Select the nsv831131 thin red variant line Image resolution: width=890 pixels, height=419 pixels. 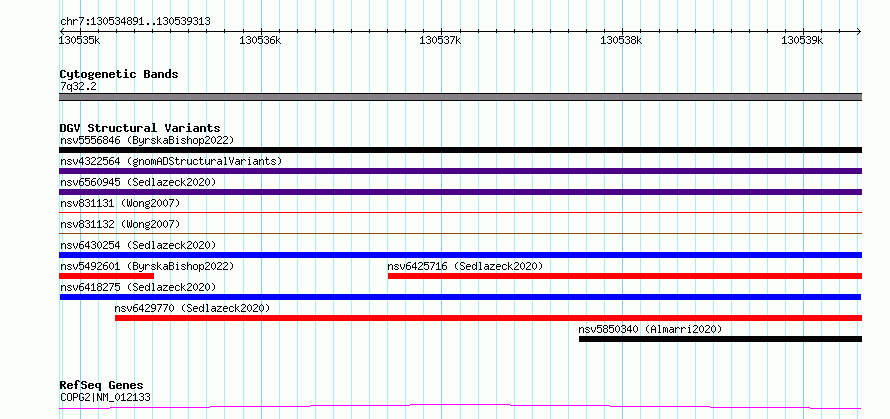(460, 212)
